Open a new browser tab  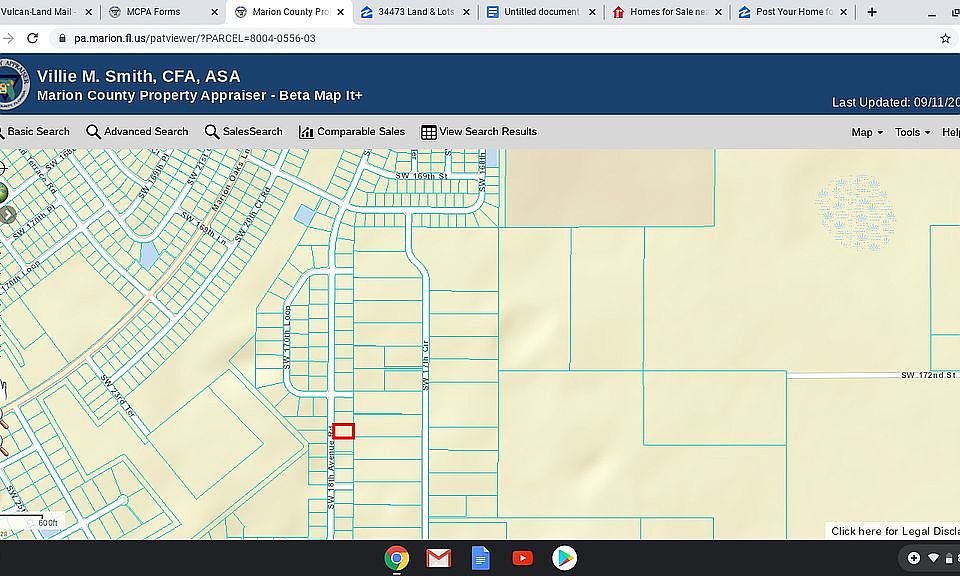tap(872, 12)
